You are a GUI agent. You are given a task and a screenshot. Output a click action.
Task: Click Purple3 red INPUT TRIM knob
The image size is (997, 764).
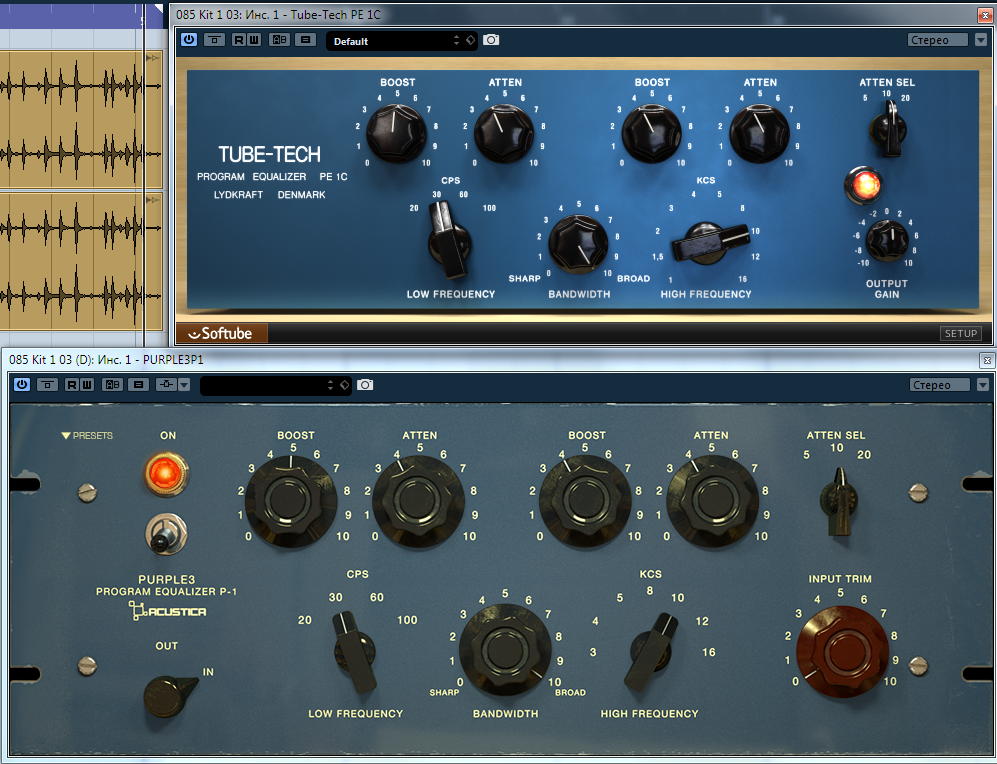coord(842,651)
